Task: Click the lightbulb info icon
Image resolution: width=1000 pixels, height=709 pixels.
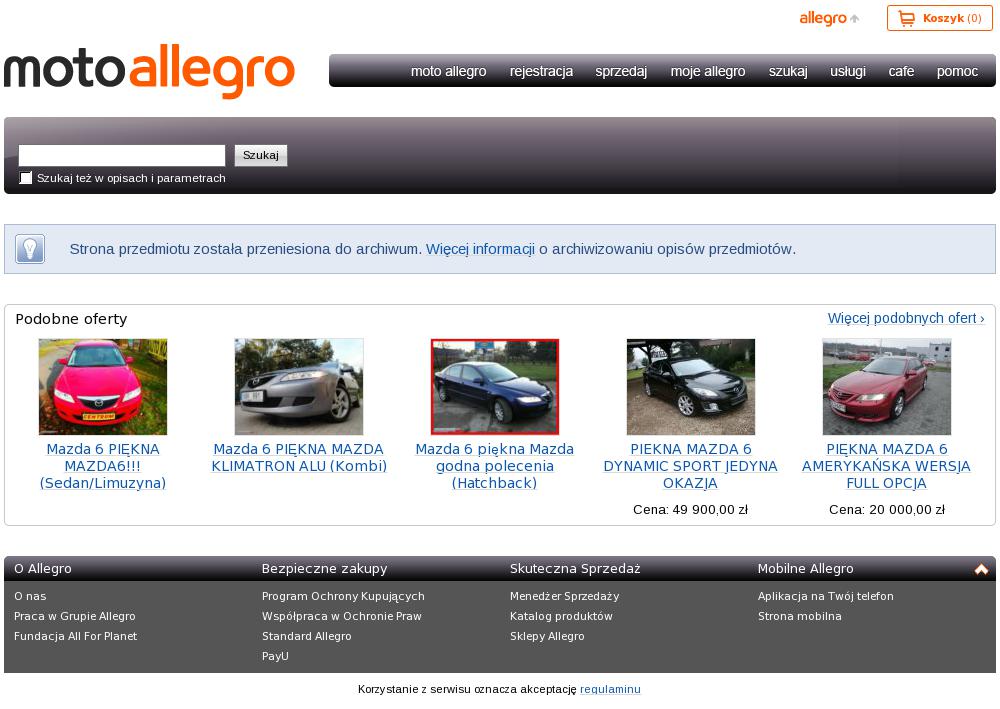Action: [30, 249]
